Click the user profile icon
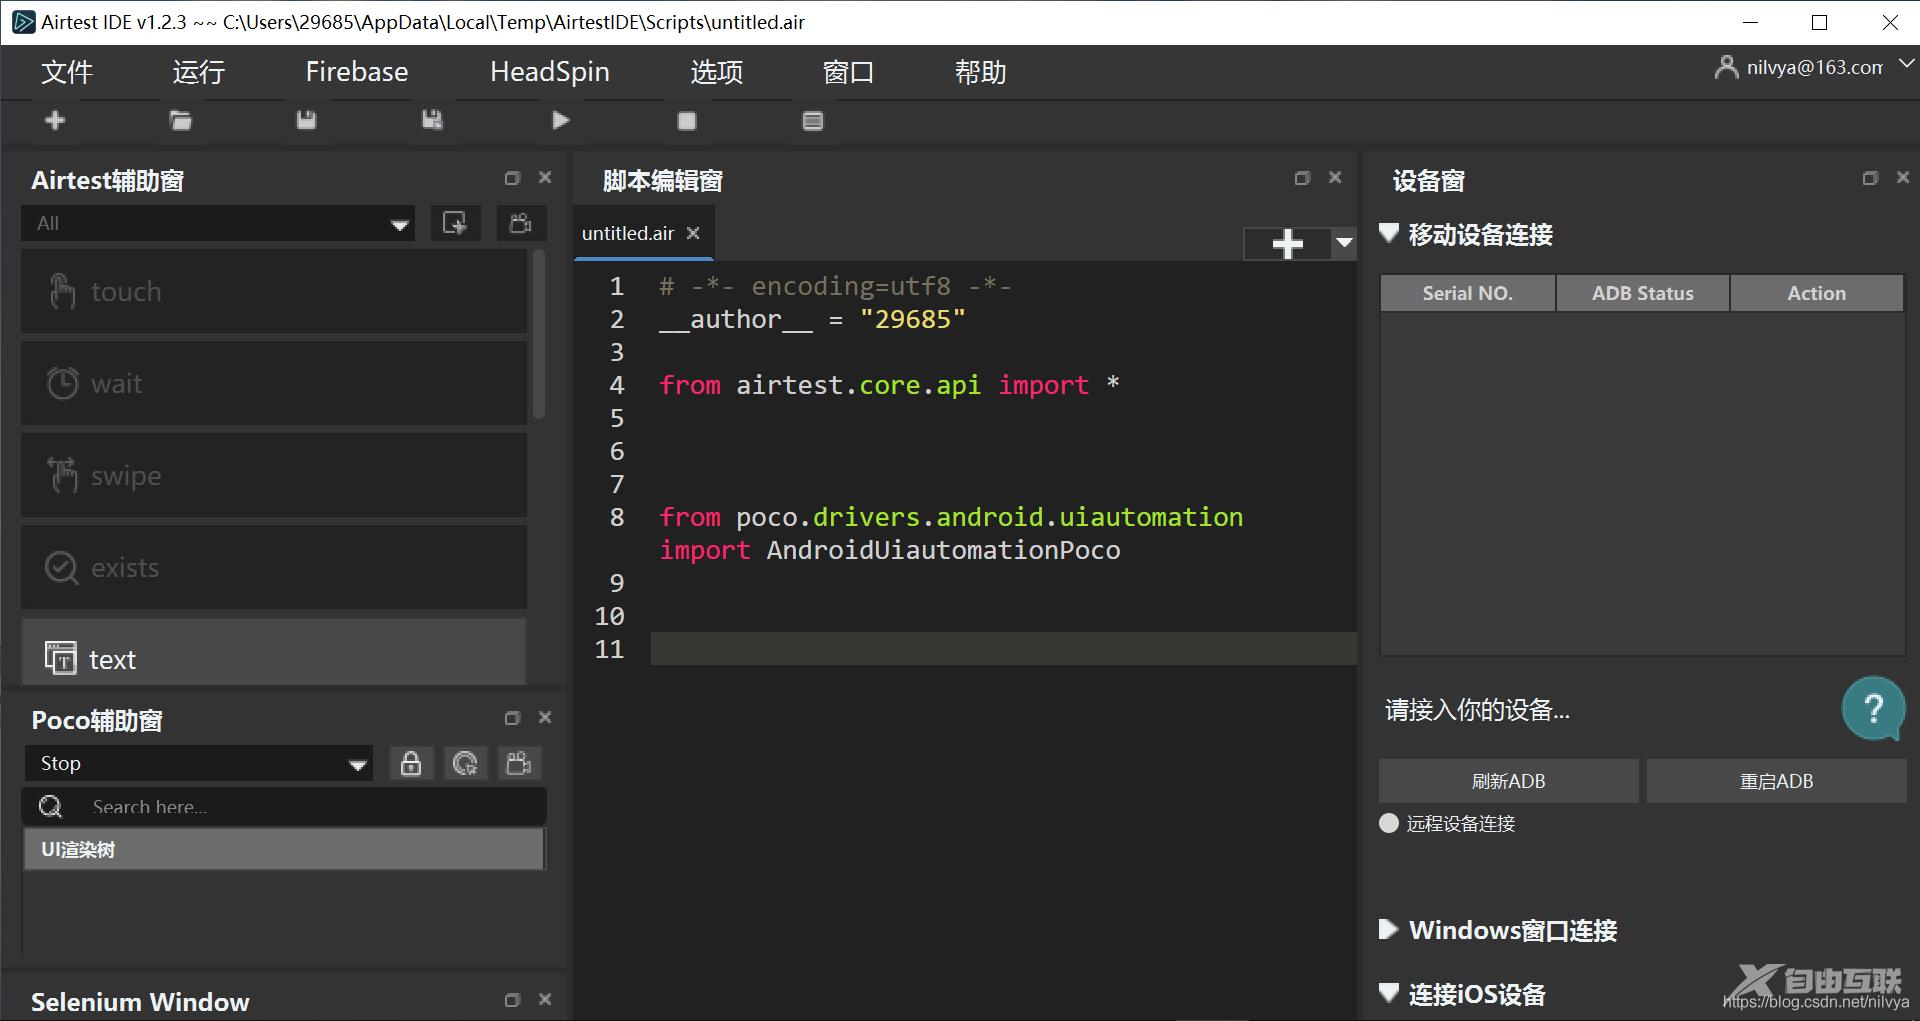Screen dimensions: 1920x1021 point(1726,67)
